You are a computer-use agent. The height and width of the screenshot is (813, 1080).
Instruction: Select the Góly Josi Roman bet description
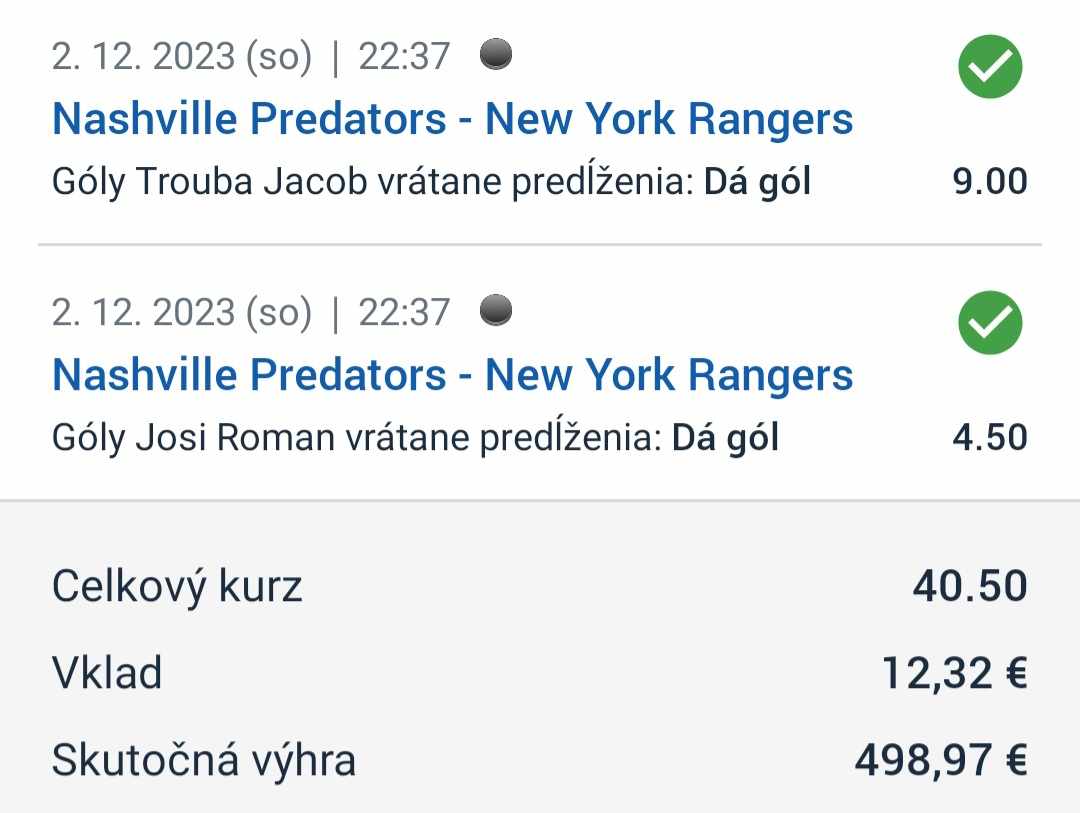click(x=415, y=438)
